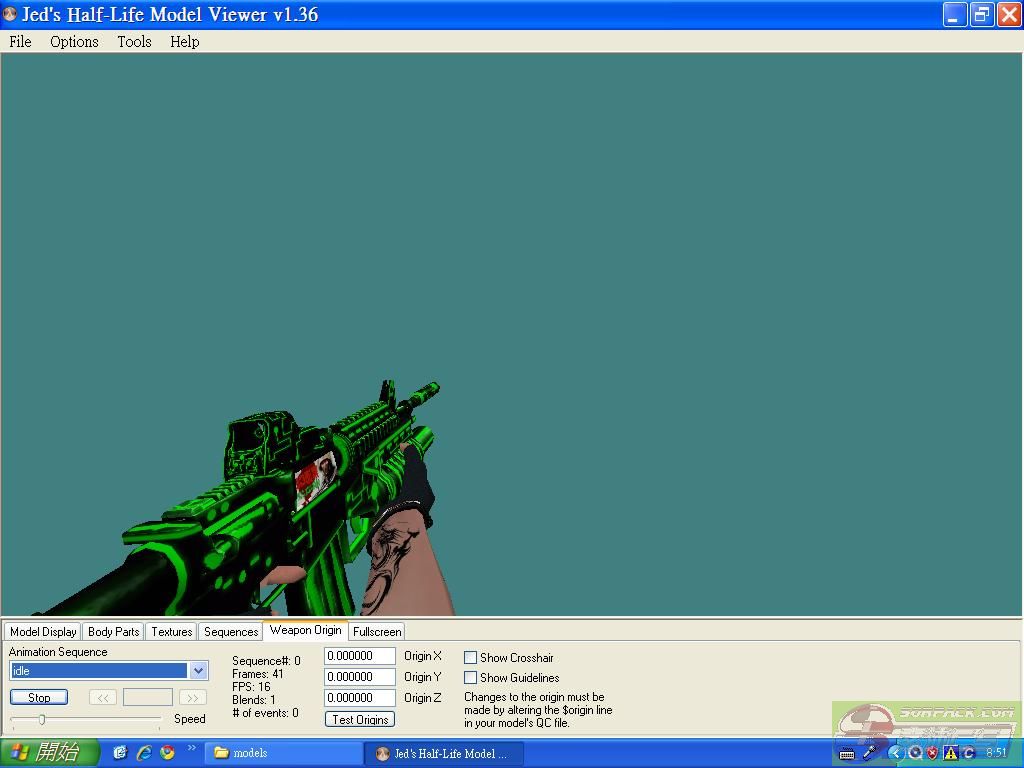Expand hidden system tray icons arrow
Image resolution: width=1024 pixels, height=768 pixels.
896,753
